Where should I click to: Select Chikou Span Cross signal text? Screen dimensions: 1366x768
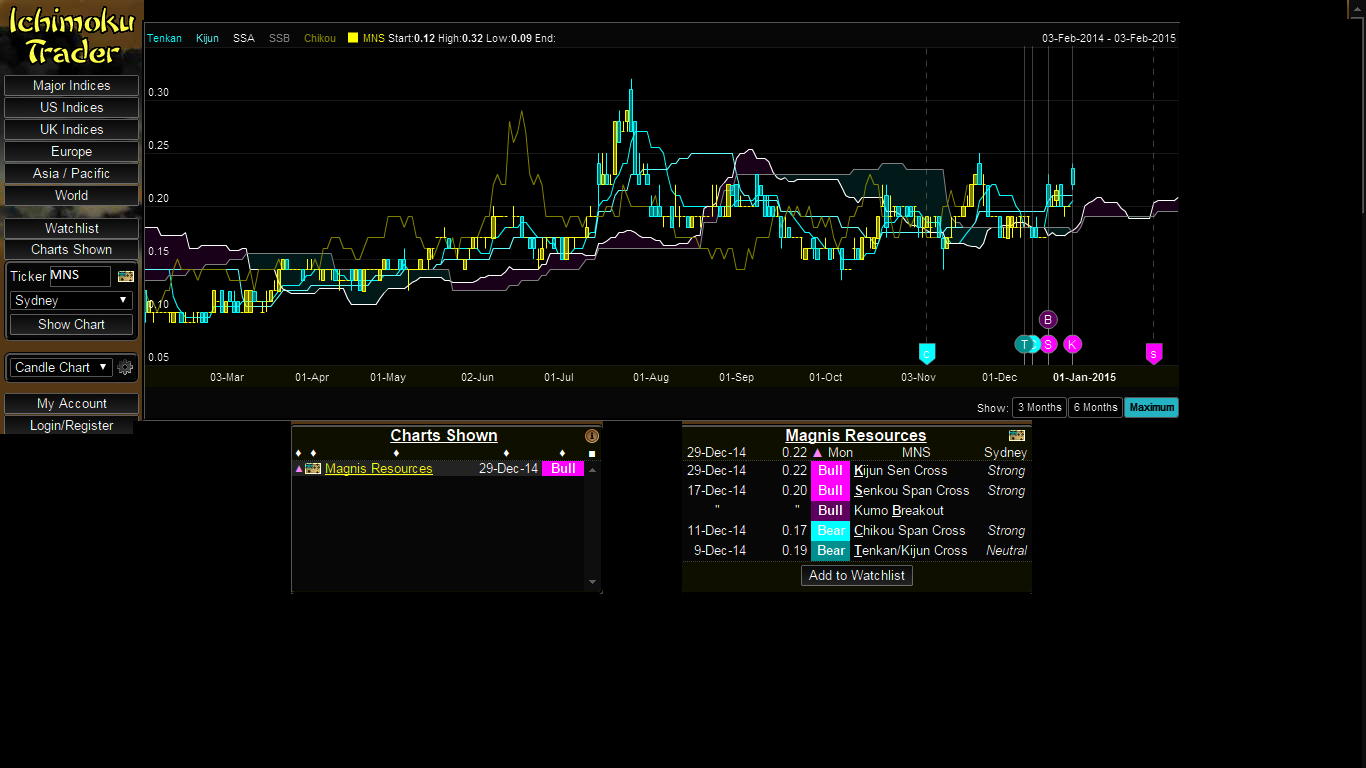coord(910,531)
